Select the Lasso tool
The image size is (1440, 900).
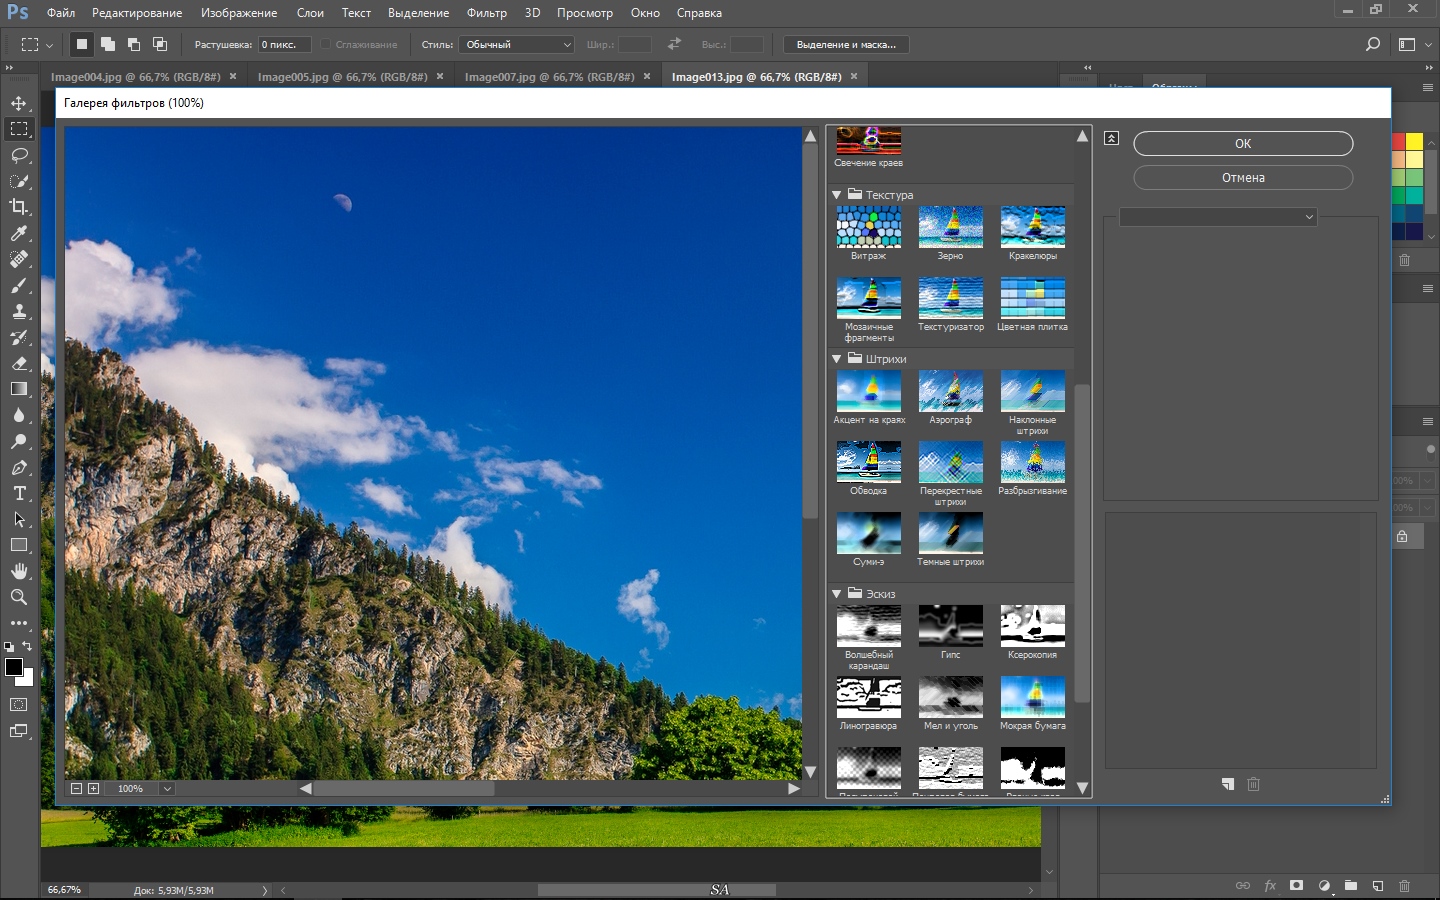(19, 155)
